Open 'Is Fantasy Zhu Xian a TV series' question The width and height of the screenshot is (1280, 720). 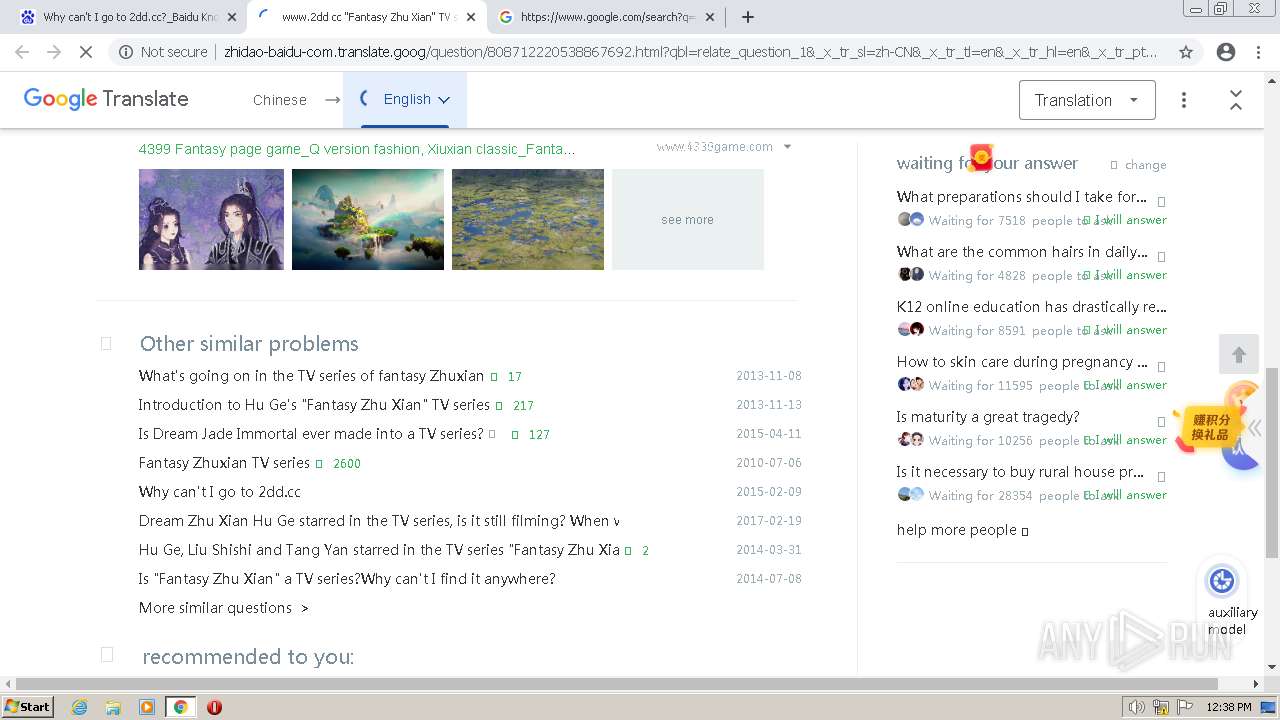pos(347,579)
